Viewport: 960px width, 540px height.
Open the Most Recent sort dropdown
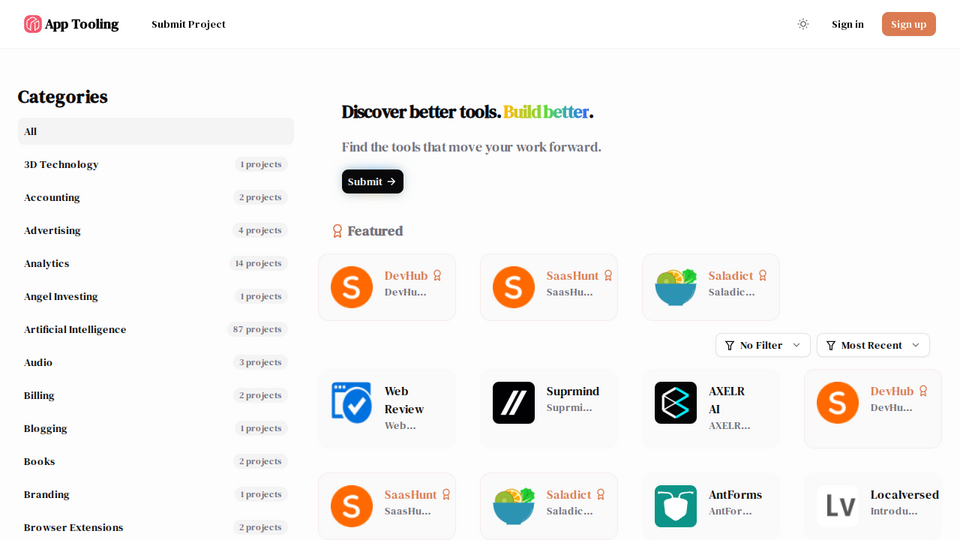point(873,345)
